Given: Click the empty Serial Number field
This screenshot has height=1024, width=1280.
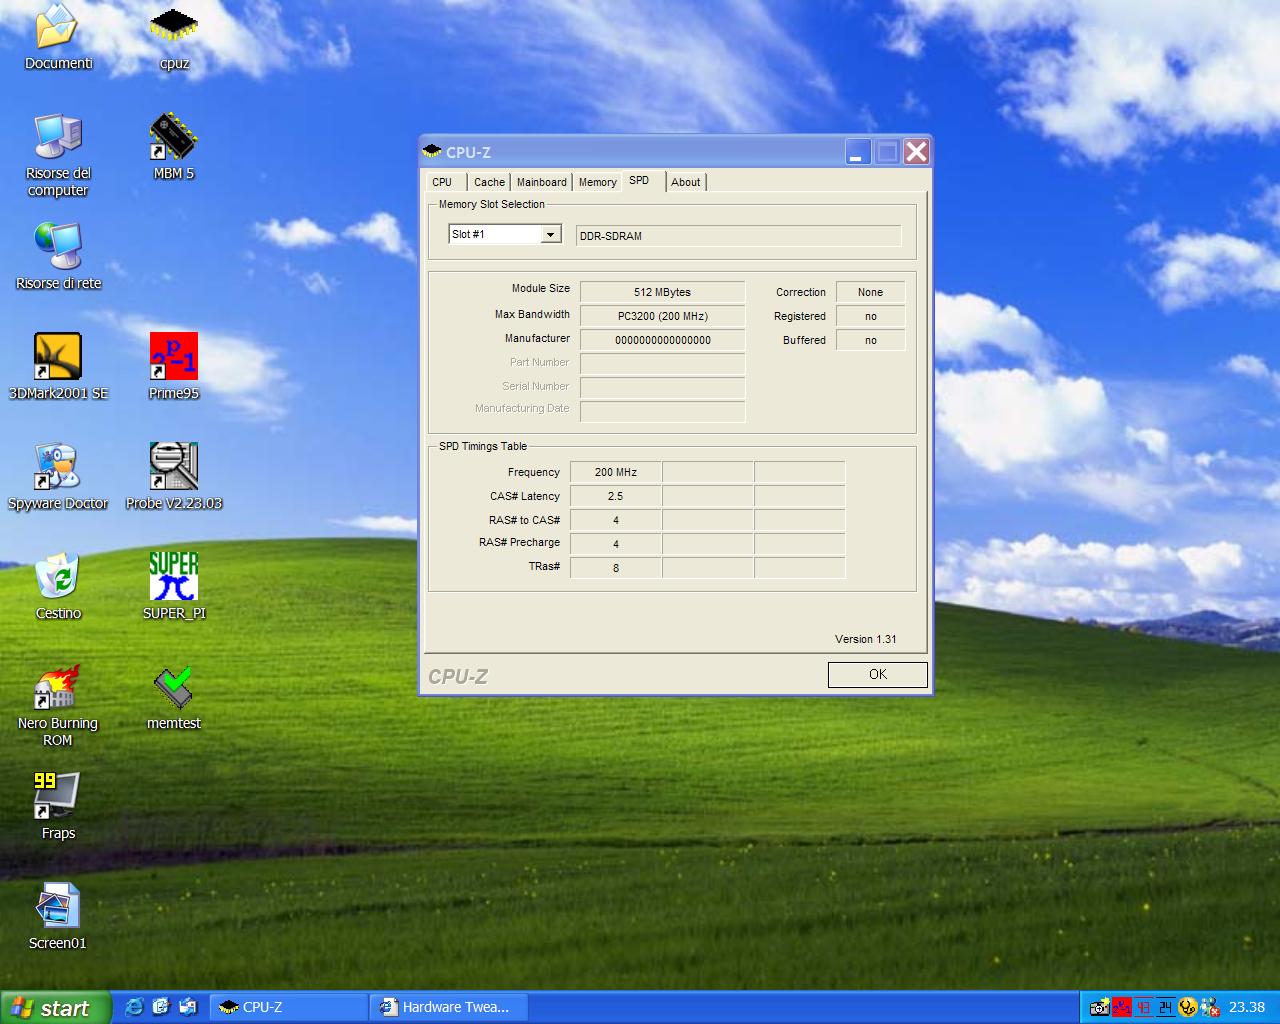Looking at the screenshot, I should pos(662,388).
